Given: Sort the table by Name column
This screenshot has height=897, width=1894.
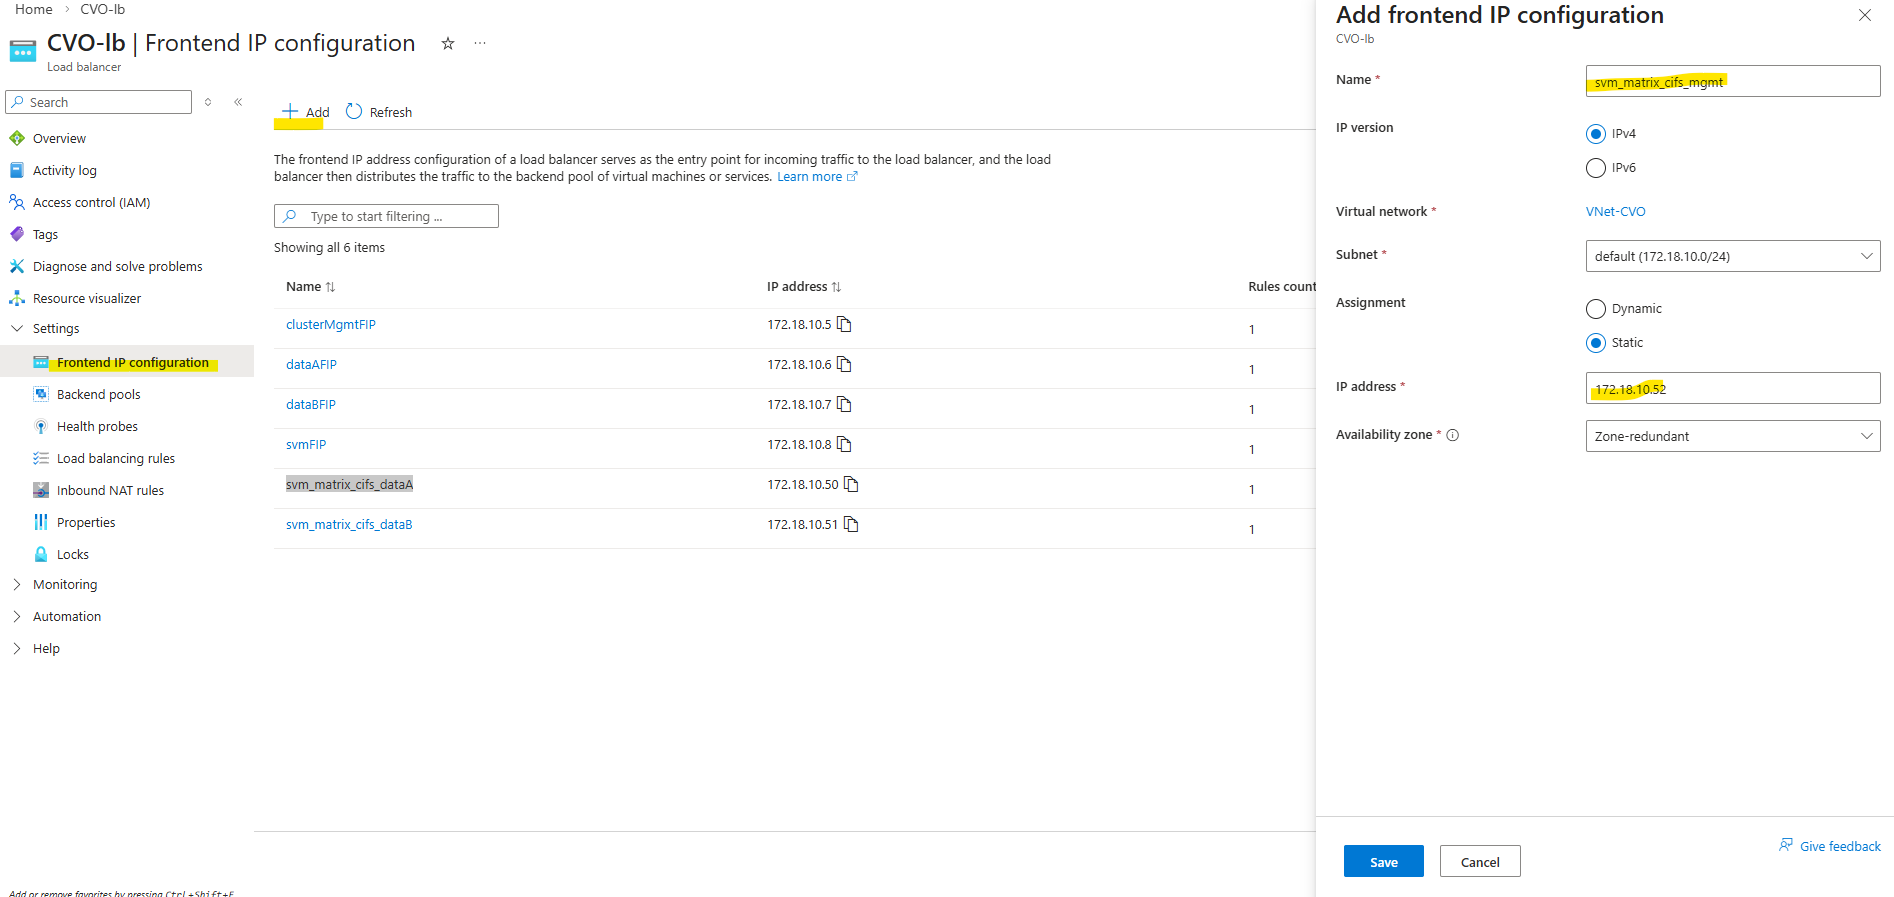Looking at the screenshot, I should (x=311, y=287).
